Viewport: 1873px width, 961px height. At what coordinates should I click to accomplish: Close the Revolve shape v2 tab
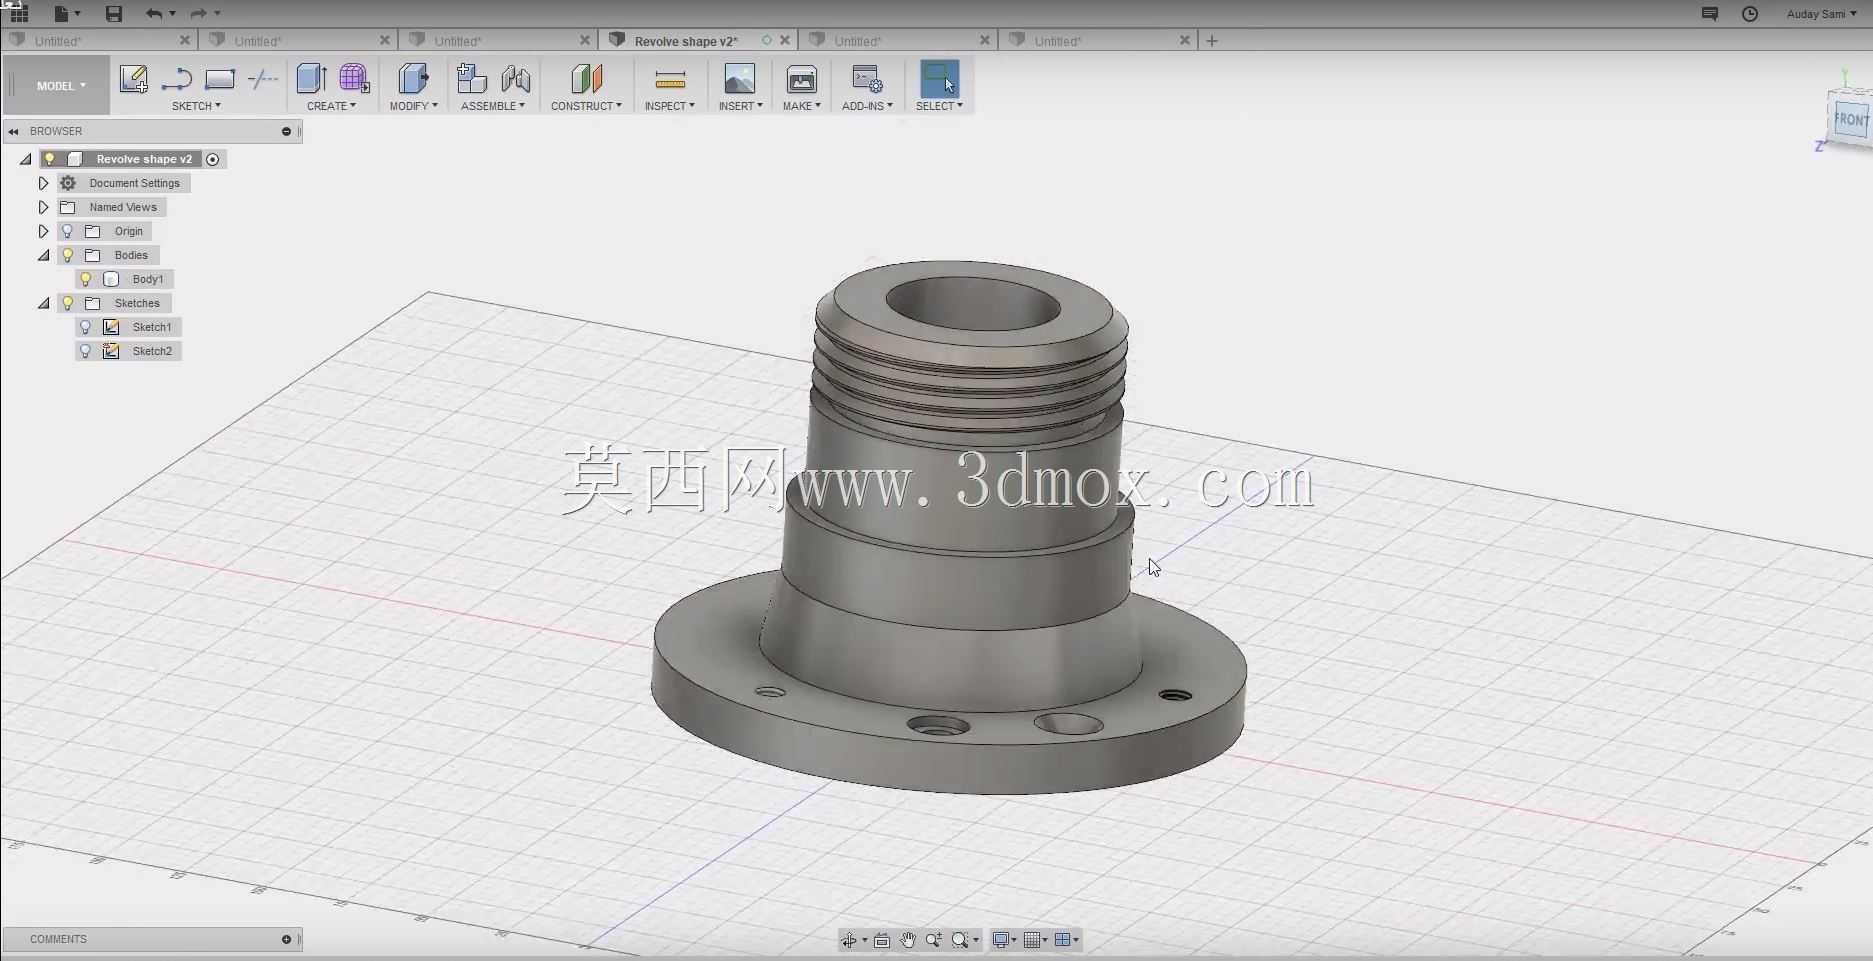(785, 41)
